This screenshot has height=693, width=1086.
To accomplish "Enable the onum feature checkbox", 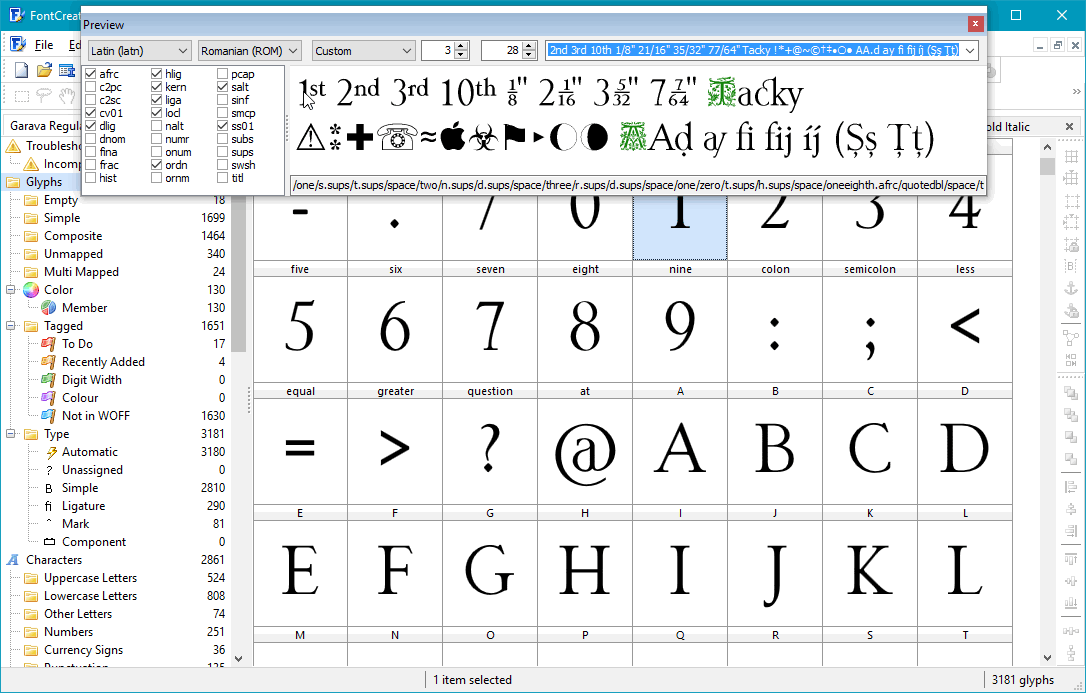I will click(157, 152).
